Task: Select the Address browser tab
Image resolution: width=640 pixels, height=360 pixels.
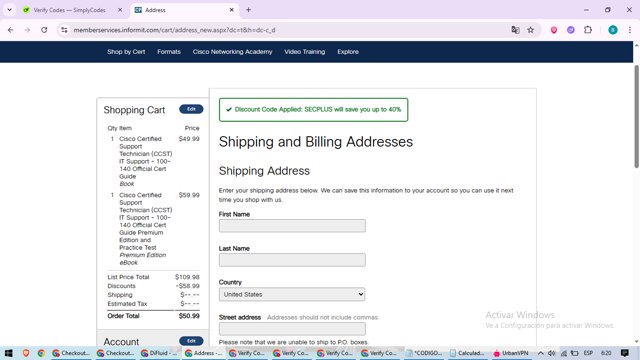Action: point(156,10)
